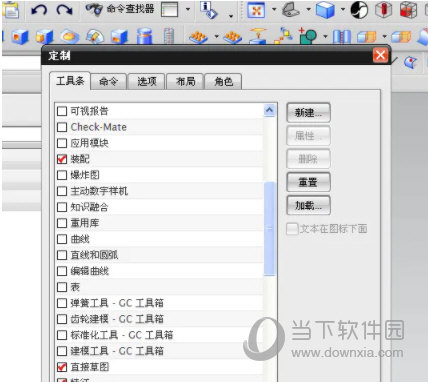Click the orange transparent box icon before dropdown
Screen dimensions: 428x382
(367, 37)
